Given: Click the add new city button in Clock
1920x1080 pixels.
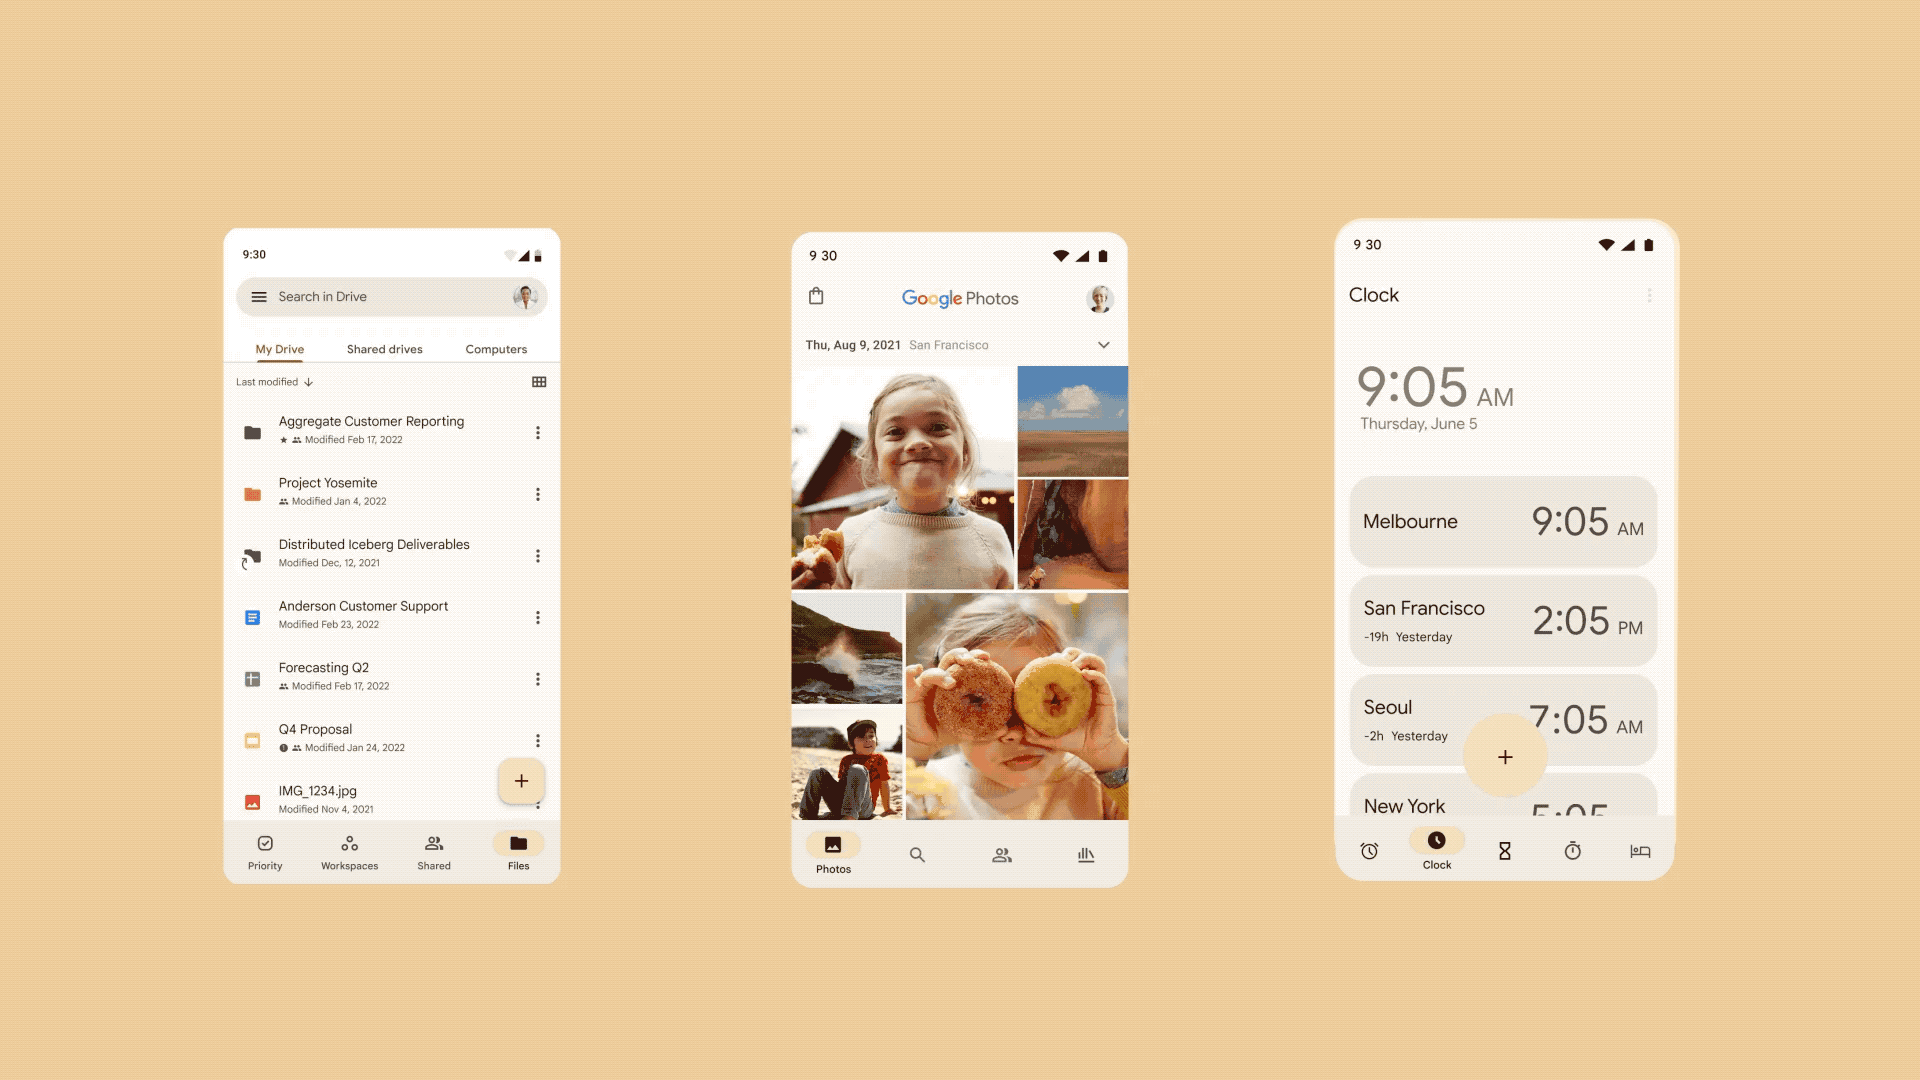Looking at the screenshot, I should click(1505, 756).
